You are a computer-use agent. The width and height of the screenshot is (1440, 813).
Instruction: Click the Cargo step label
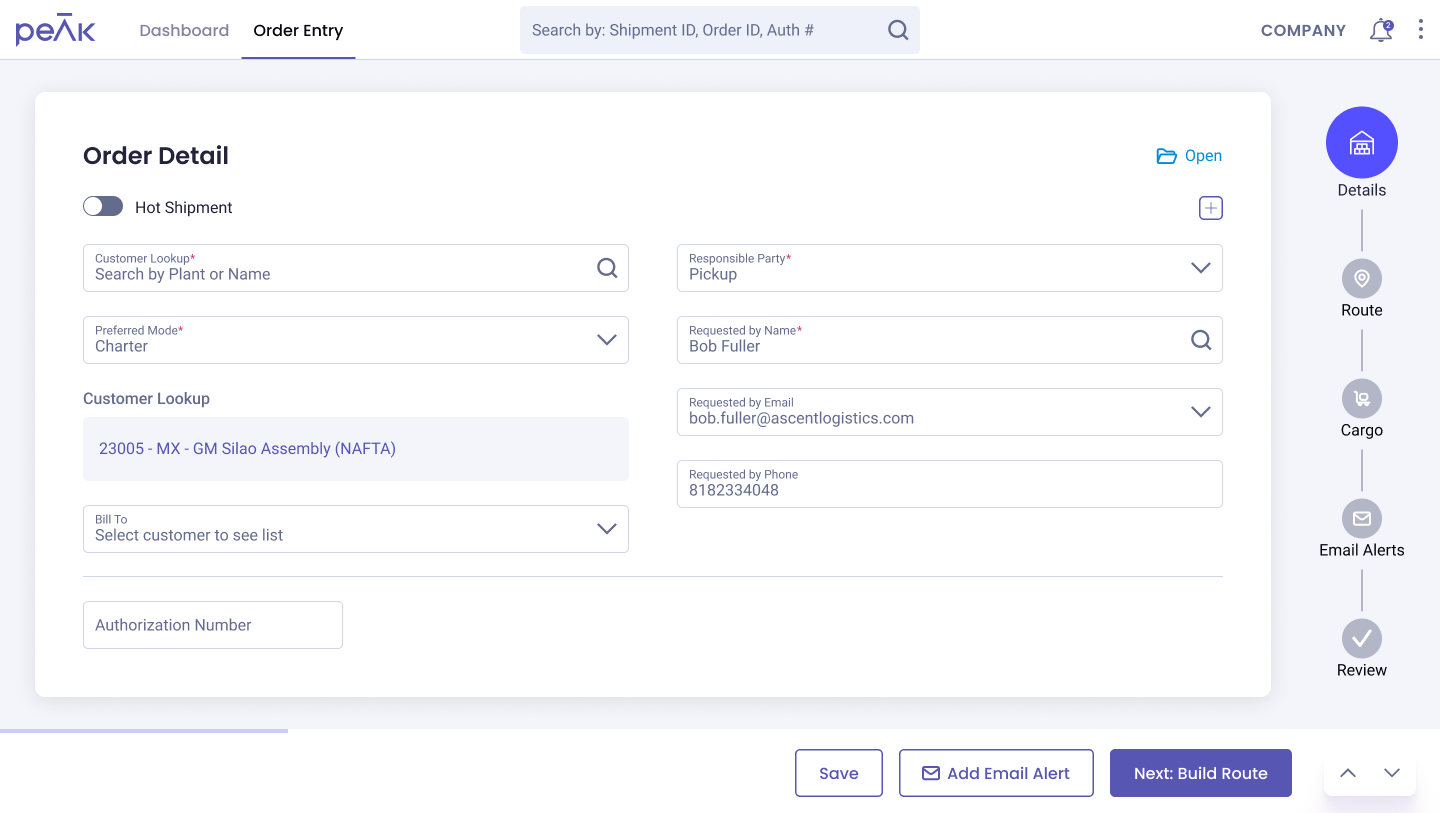pyautogui.click(x=1362, y=430)
